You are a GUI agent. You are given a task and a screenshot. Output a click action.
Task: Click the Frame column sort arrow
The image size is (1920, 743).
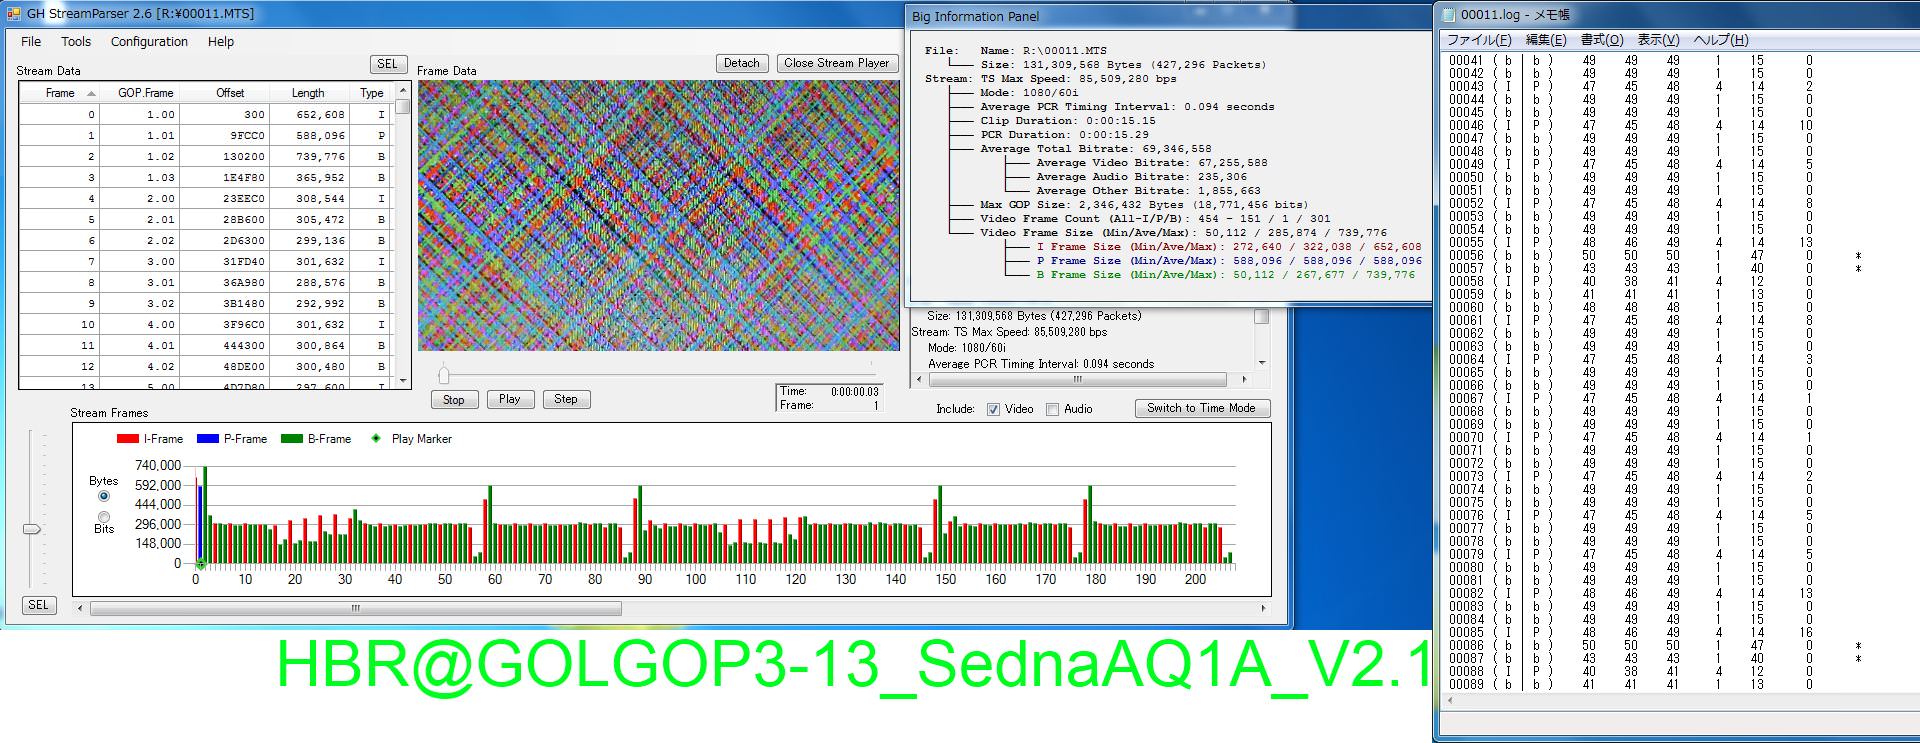(92, 93)
